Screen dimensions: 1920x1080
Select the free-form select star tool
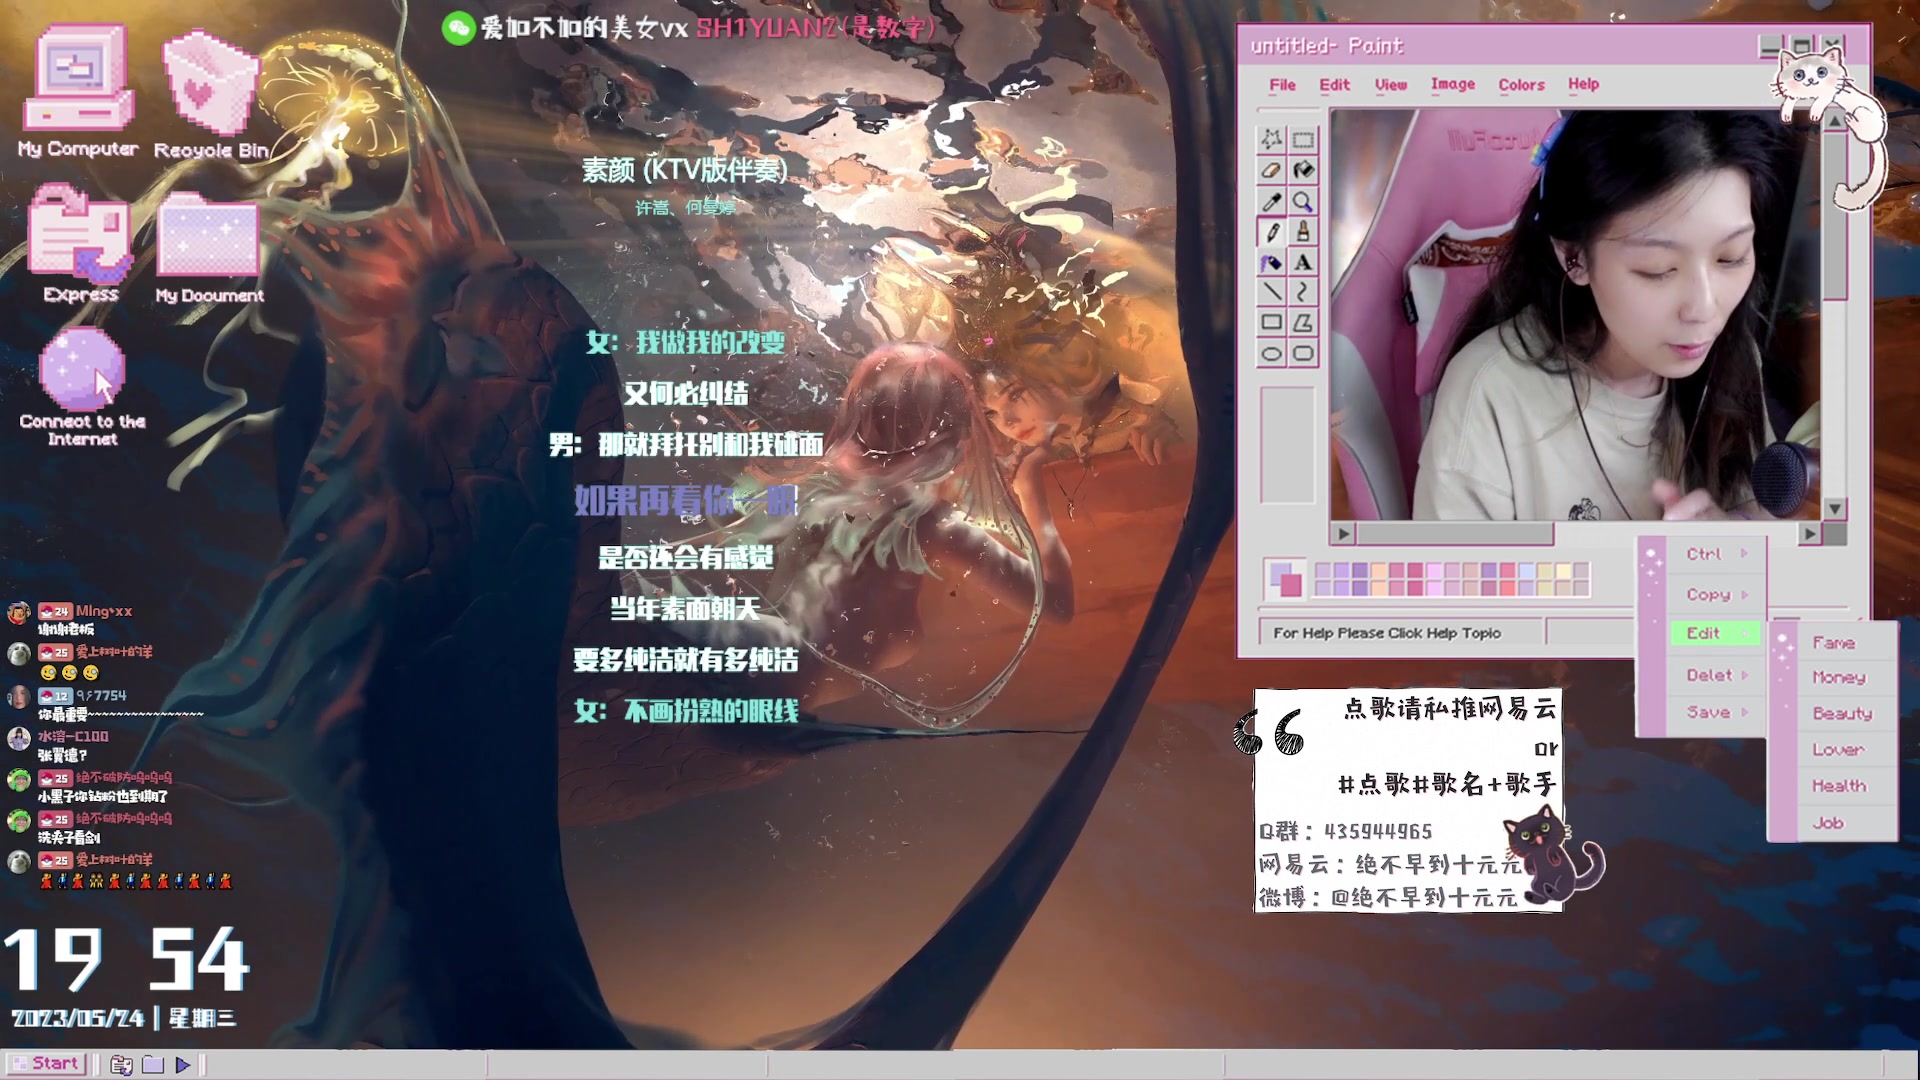(x=1272, y=140)
